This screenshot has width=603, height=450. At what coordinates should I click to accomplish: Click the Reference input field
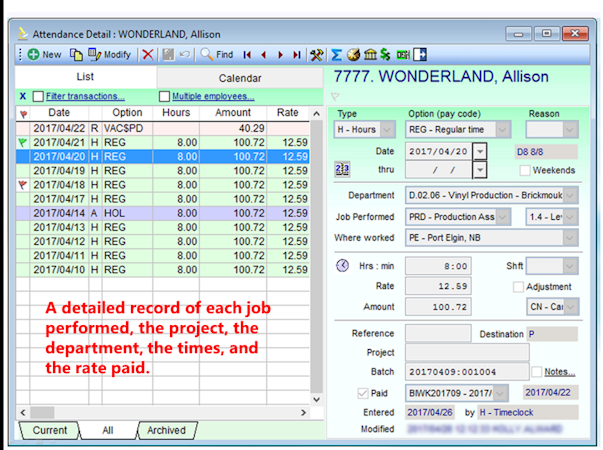click(x=437, y=333)
